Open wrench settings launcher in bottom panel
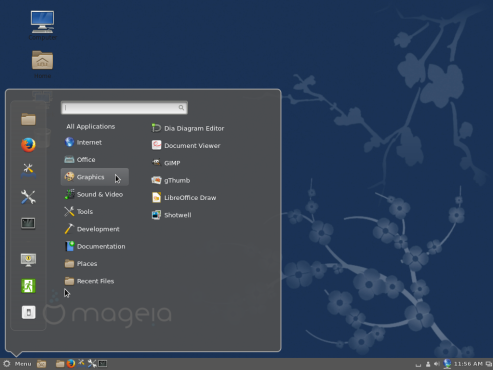 point(92,363)
